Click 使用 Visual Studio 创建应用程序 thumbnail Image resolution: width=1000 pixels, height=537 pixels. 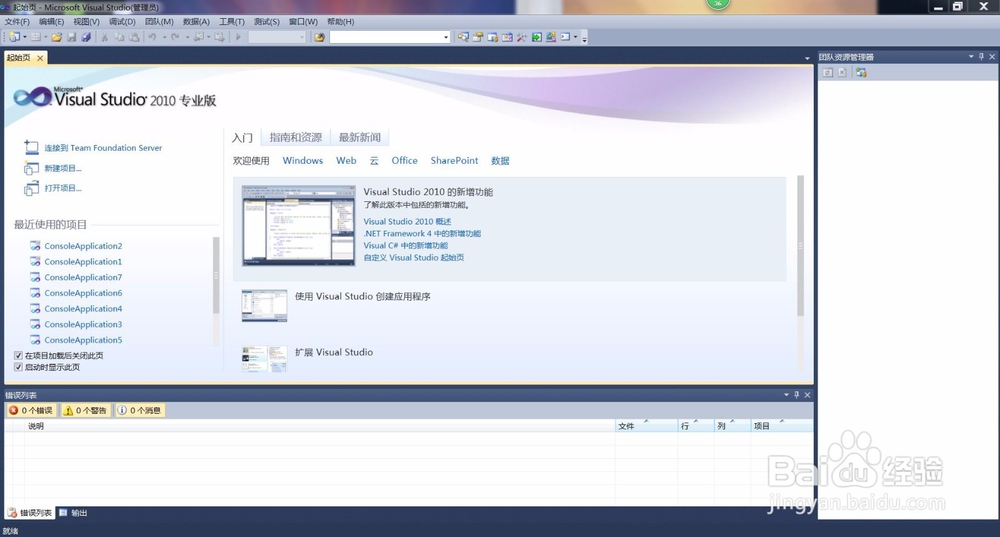click(x=264, y=305)
